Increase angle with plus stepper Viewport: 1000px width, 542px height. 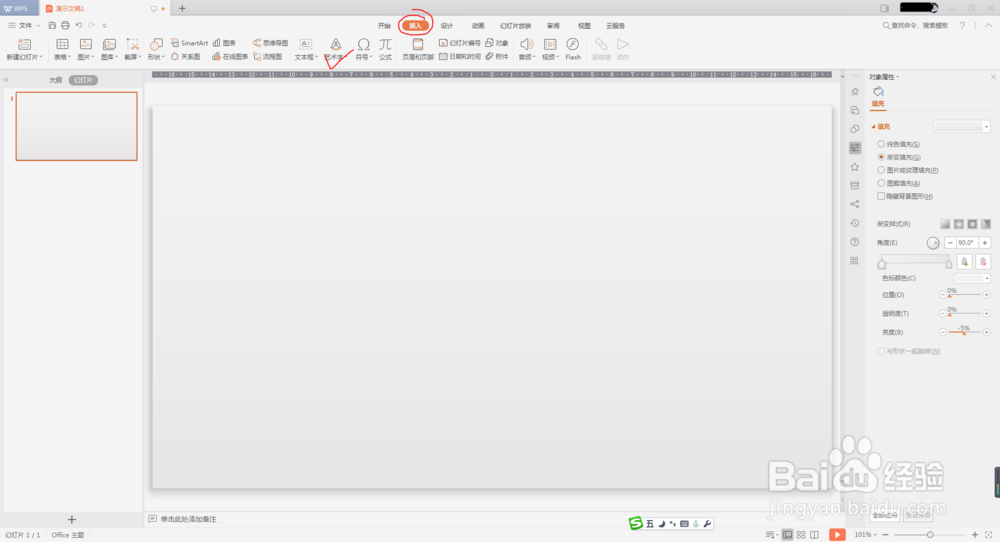pos(985,242)
